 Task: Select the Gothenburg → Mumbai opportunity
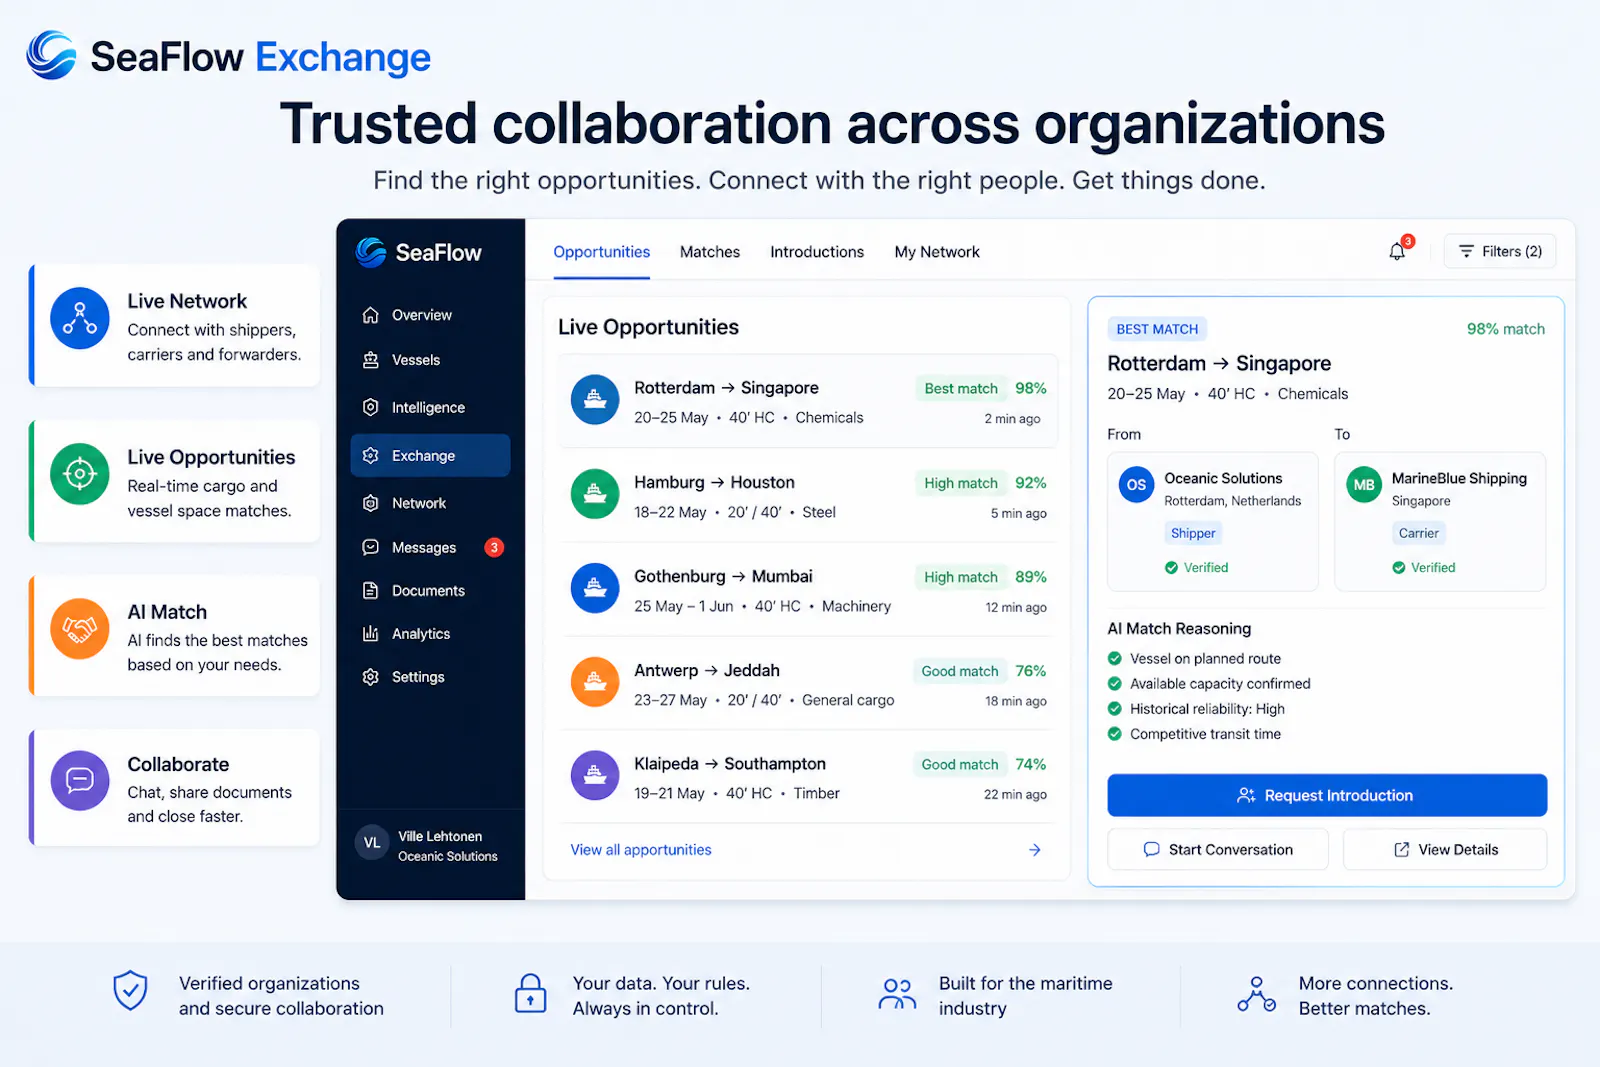pyautogui.click(x=808, y=590)
